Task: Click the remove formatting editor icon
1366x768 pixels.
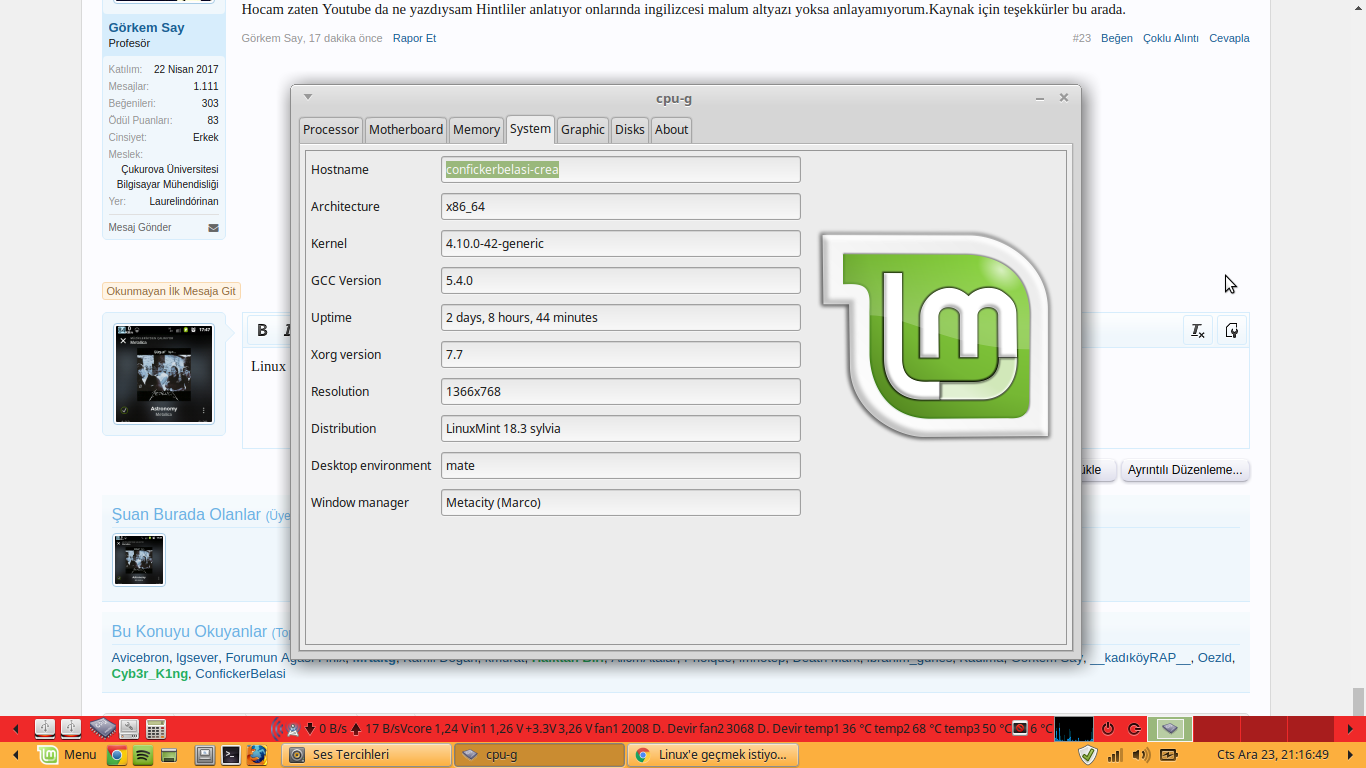Action: [1197, 330]
